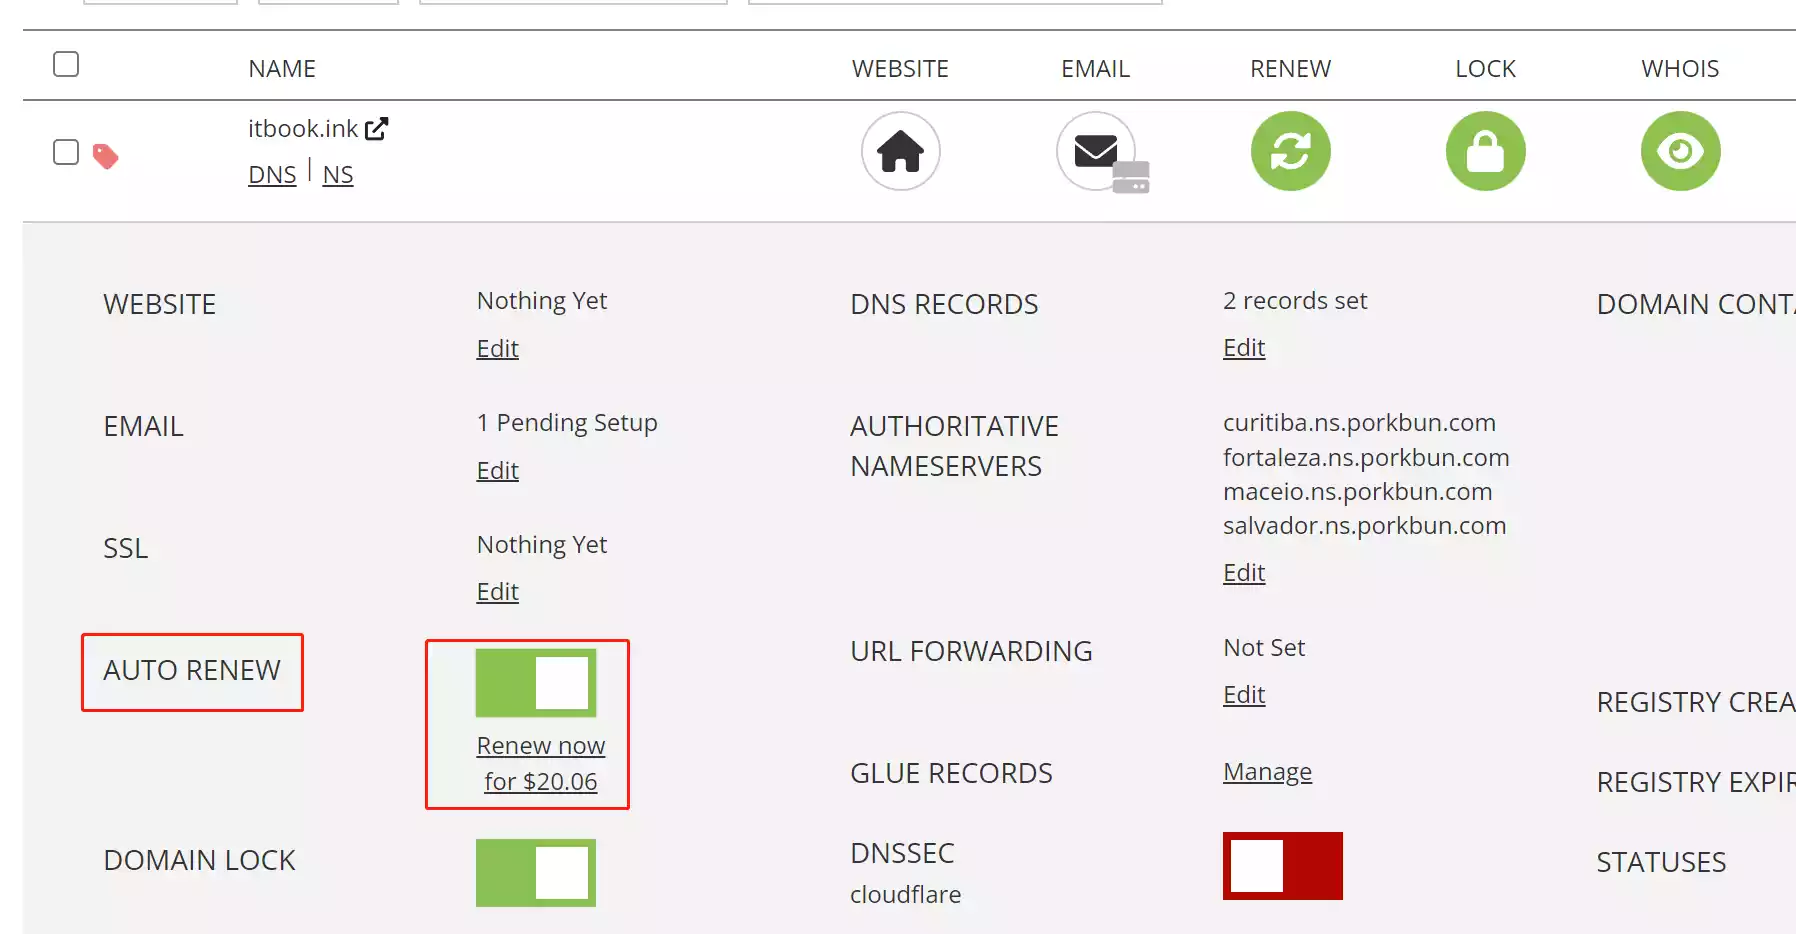Click the DNSSEC label
The height and width of the screenshot is (934, 1796).
(902, 853)
